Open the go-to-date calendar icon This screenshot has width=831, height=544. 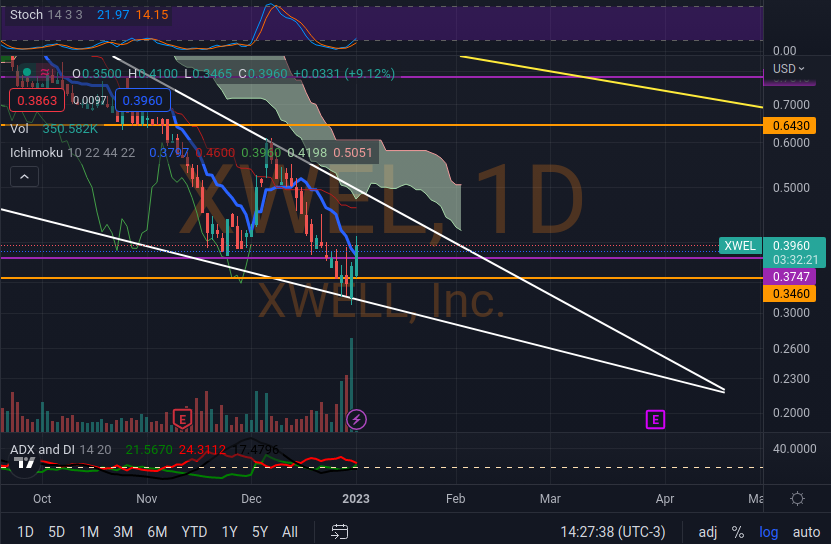click(340, 531)
